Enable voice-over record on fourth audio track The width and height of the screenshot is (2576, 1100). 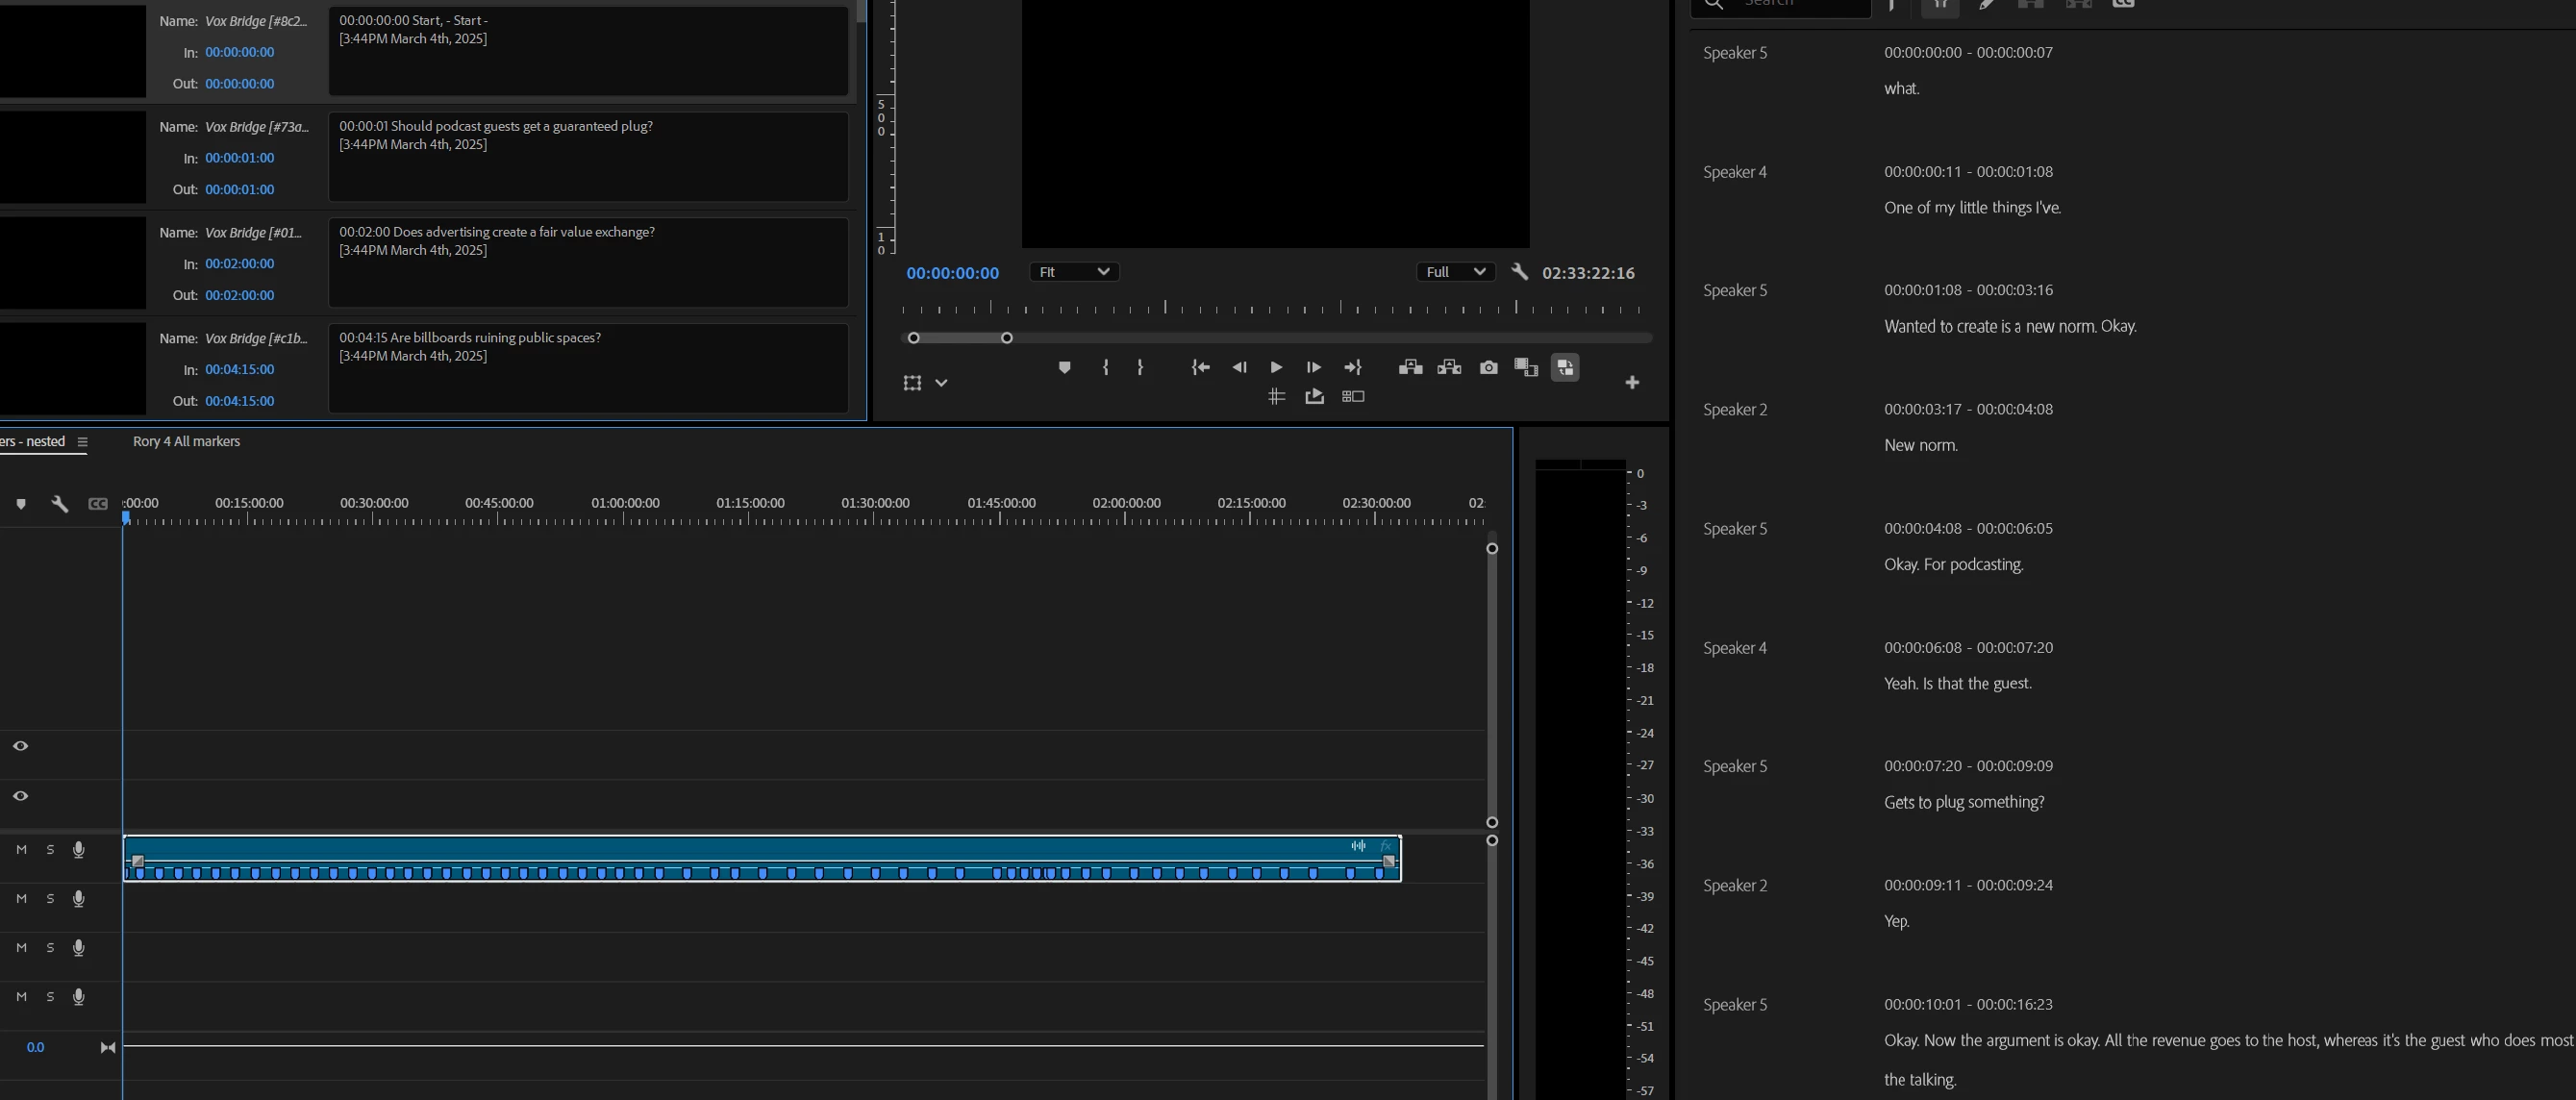tap(78, 997)
